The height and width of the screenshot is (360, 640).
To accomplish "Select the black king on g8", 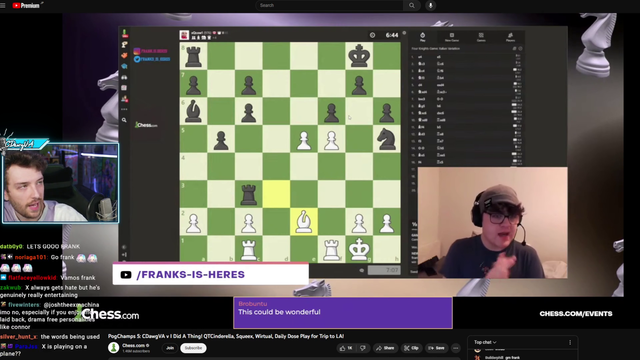I will 359,56.
